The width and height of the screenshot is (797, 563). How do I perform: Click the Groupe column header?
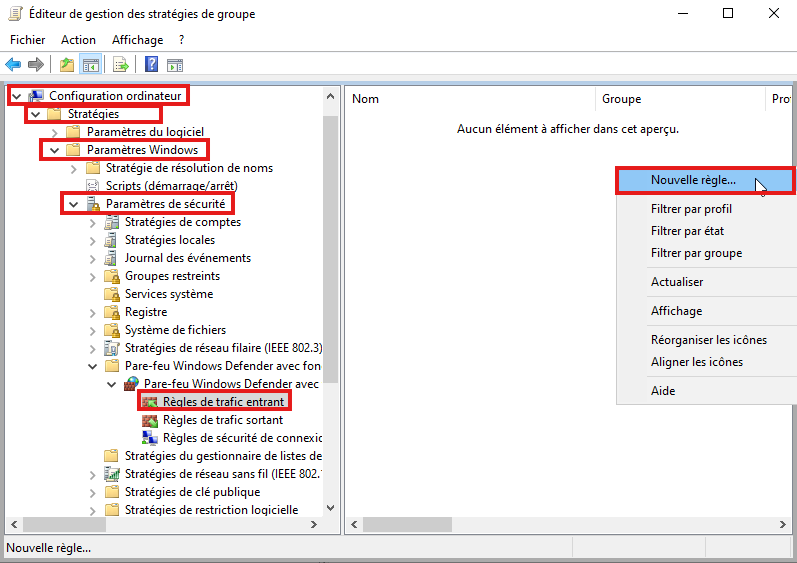[621, 99]
